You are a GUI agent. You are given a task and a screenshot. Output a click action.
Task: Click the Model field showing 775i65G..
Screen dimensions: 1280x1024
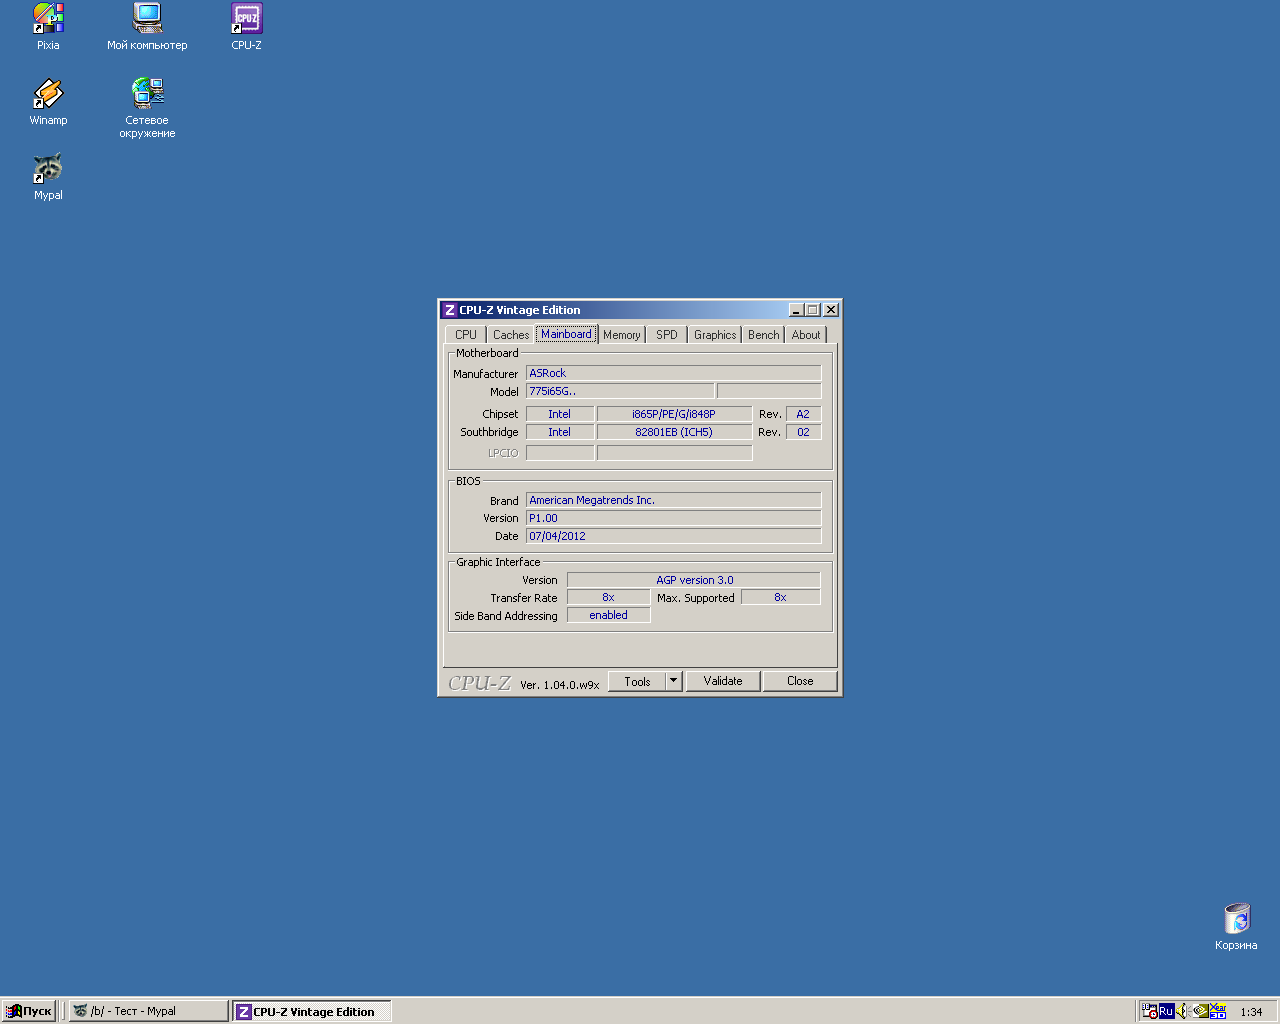[620, 391]
